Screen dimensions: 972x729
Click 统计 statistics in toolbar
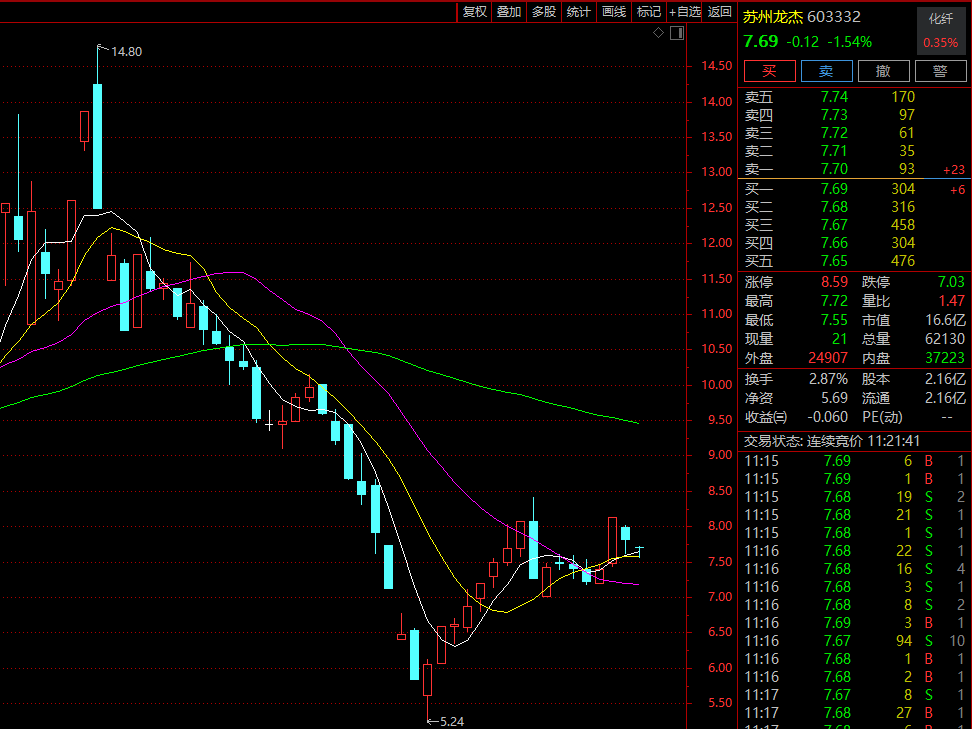[579, 12]
